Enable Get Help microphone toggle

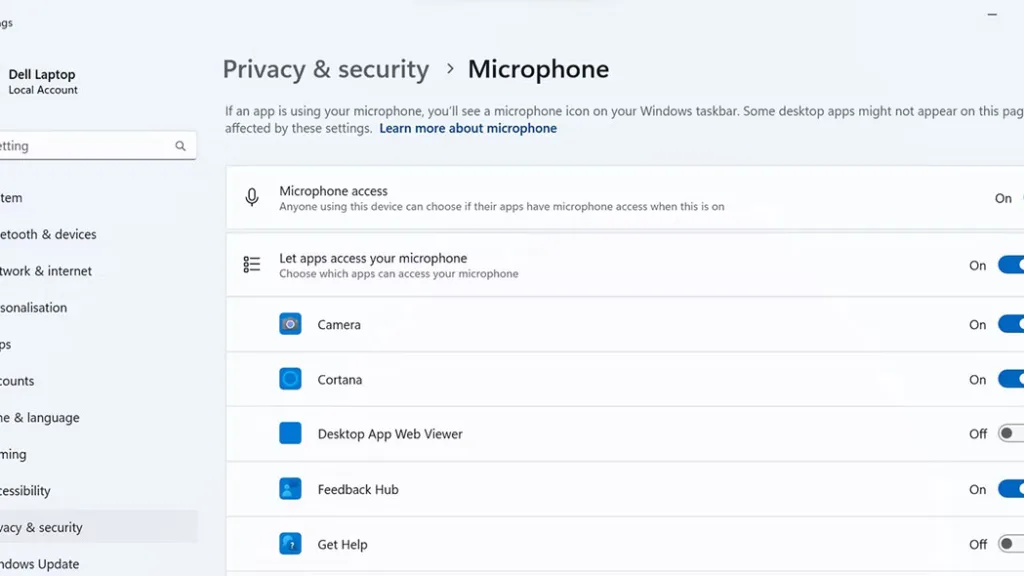tap(1011, 544)
